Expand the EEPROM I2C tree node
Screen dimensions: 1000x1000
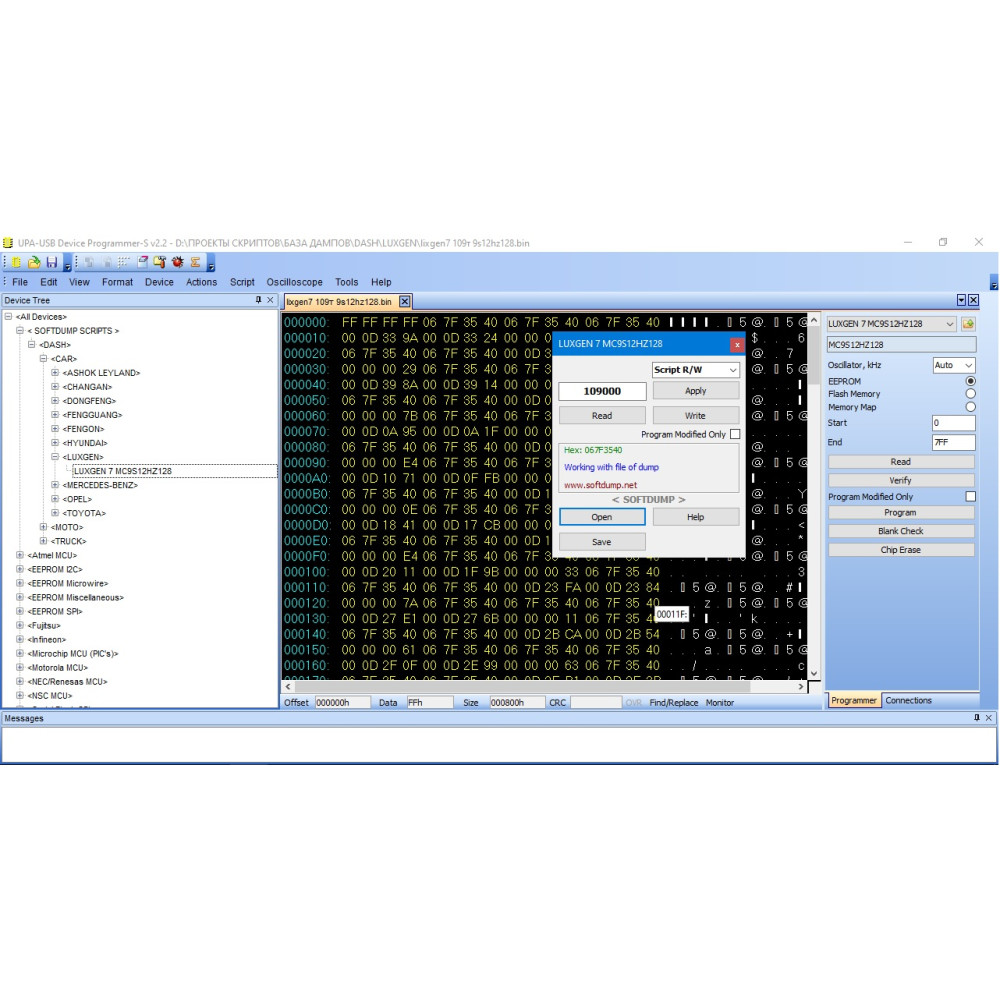(x=20, y=569)
